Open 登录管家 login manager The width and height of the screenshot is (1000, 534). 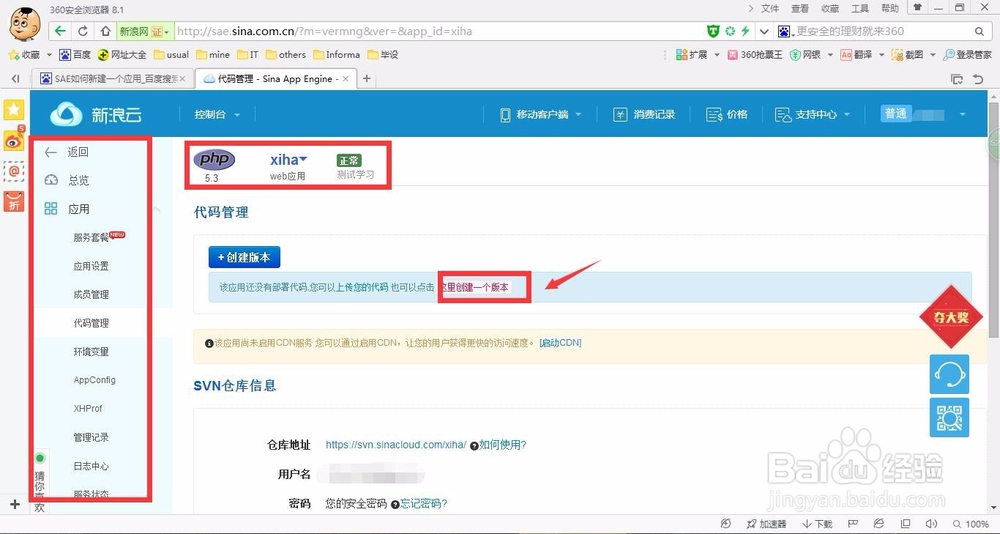pos(967,55)
